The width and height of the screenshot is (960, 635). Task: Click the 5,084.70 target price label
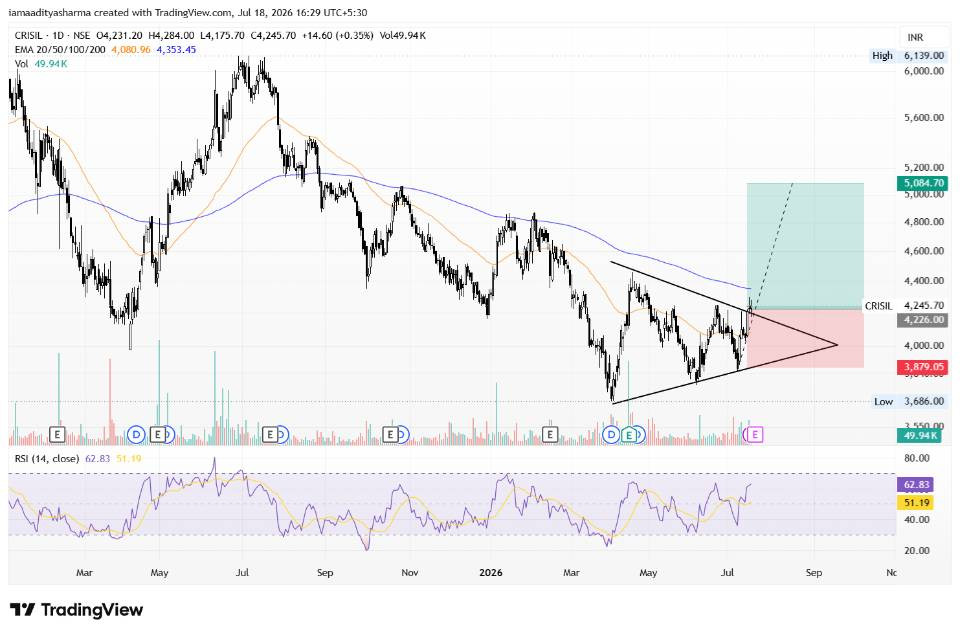pyautogui.click(x=923, y=183)
